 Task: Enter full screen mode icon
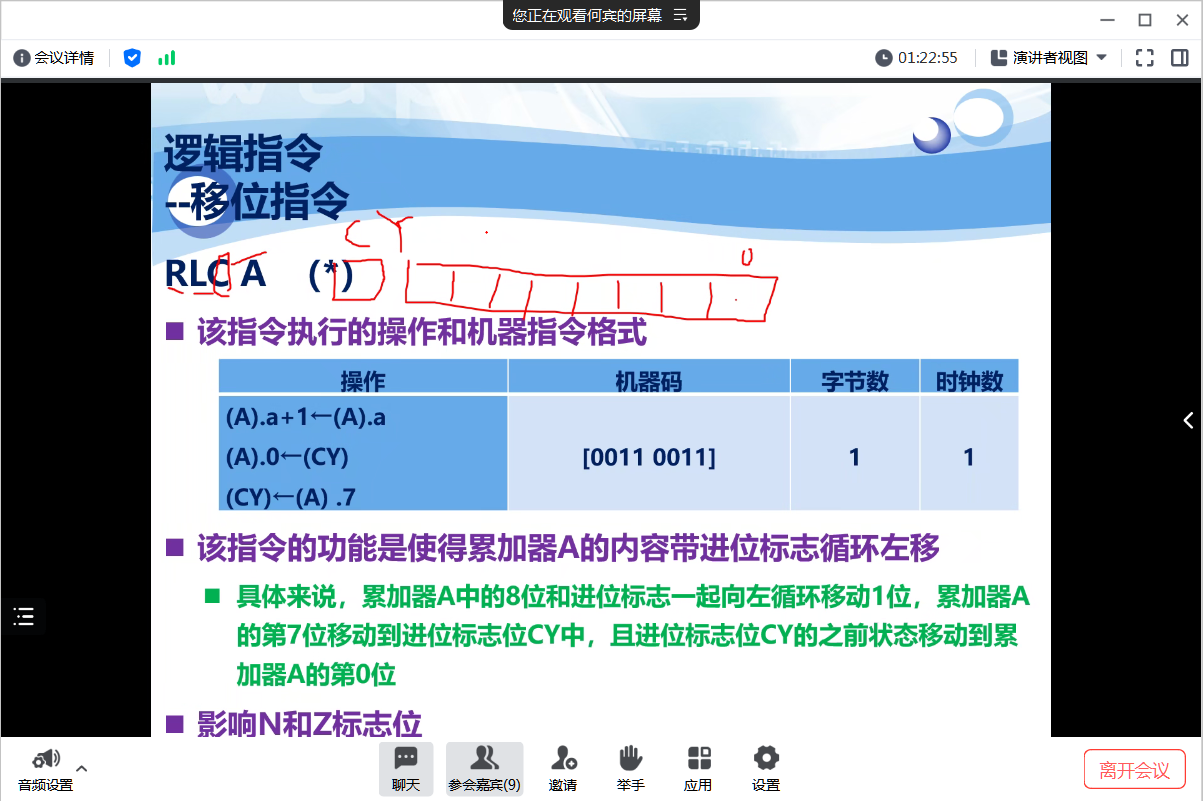click(x=1145, y=58)
